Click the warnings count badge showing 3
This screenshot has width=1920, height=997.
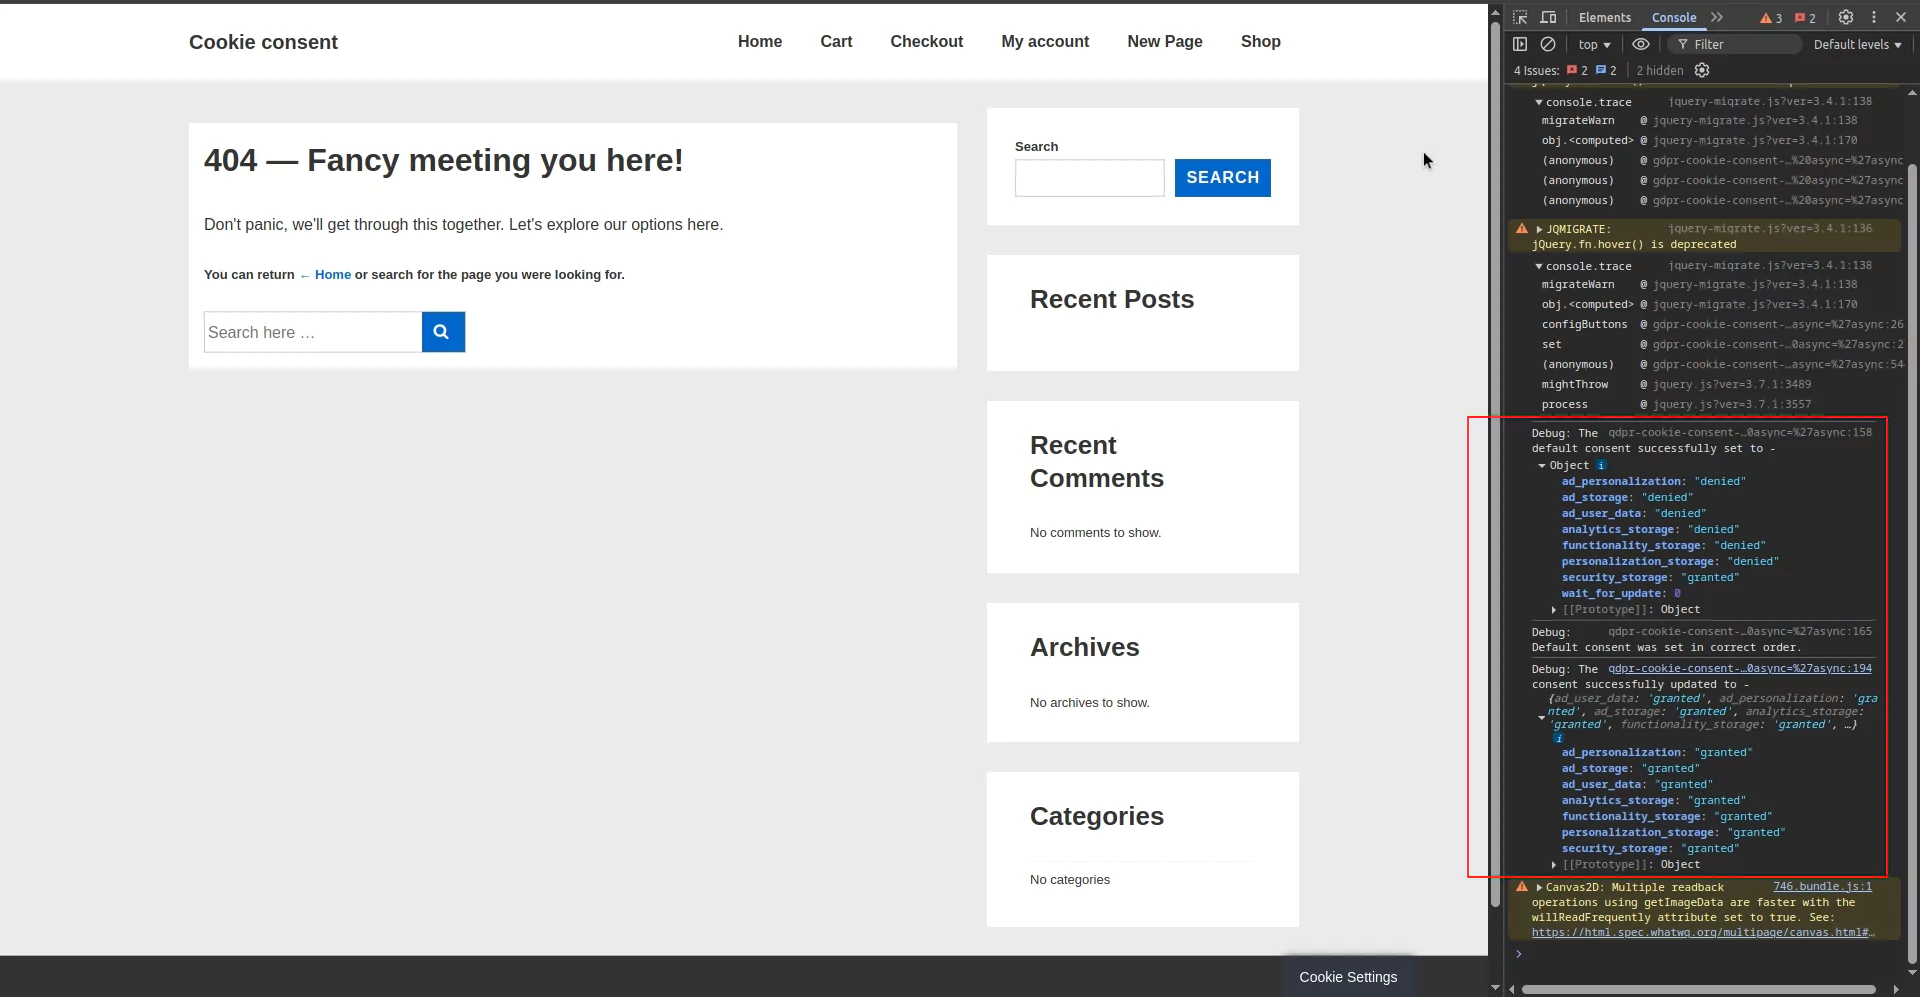tap(1771, 18)
